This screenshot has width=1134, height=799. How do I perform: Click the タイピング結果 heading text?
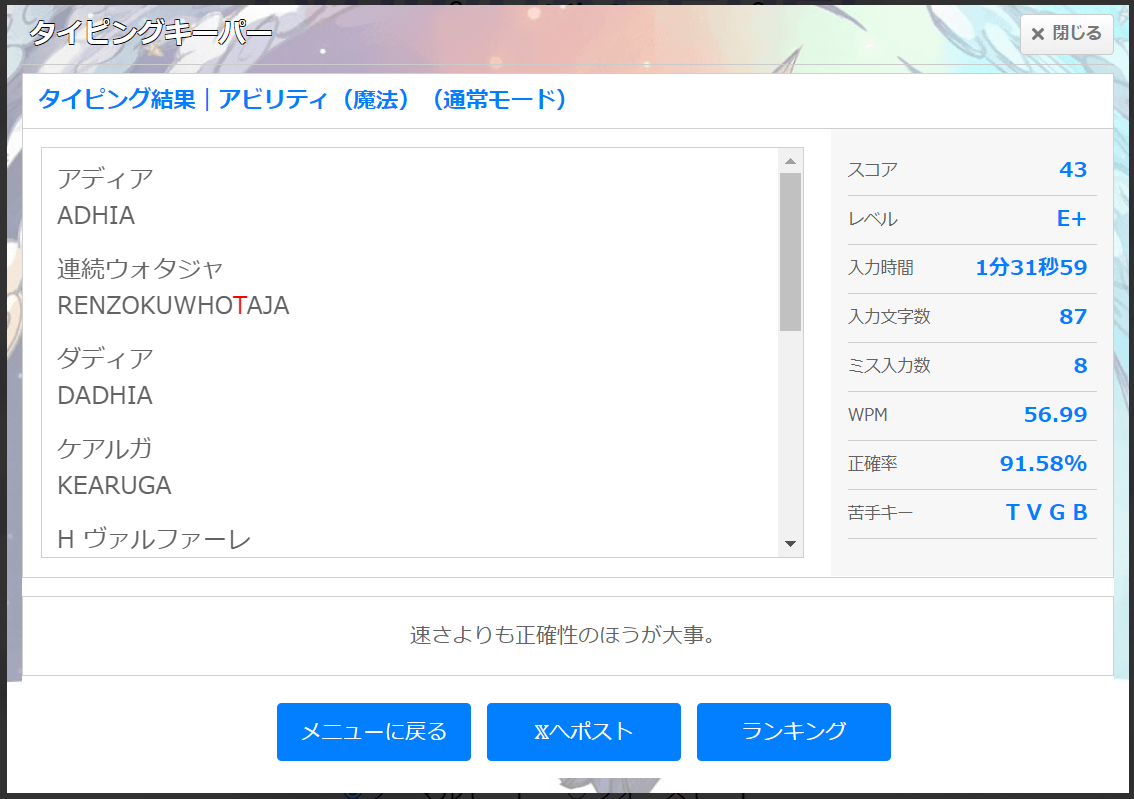[117, 100]
